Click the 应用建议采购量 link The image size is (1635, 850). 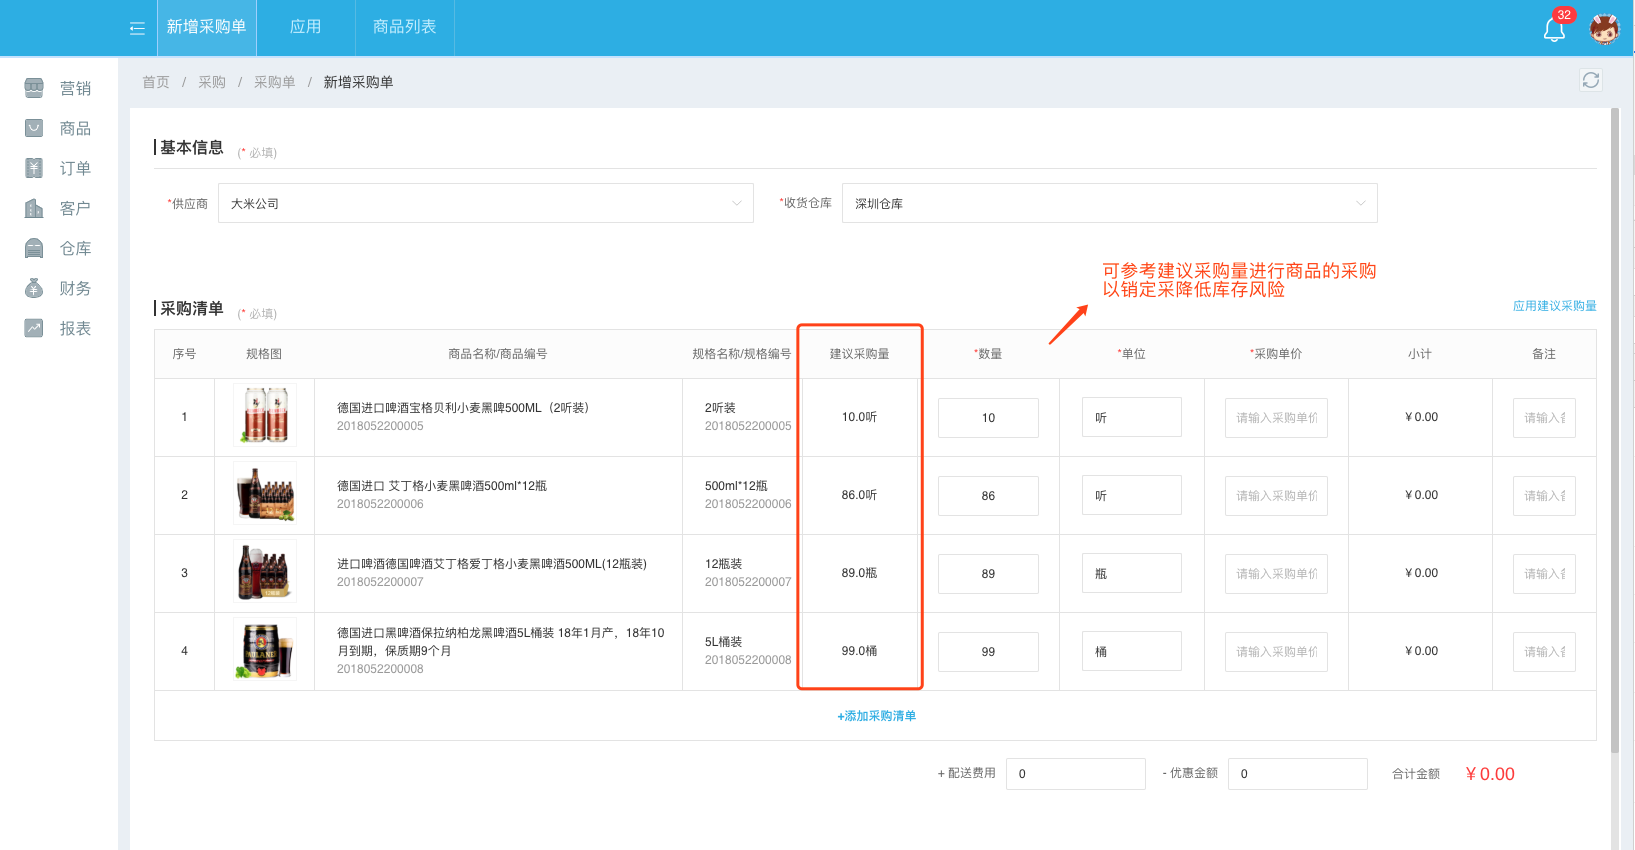[1554, 306]
